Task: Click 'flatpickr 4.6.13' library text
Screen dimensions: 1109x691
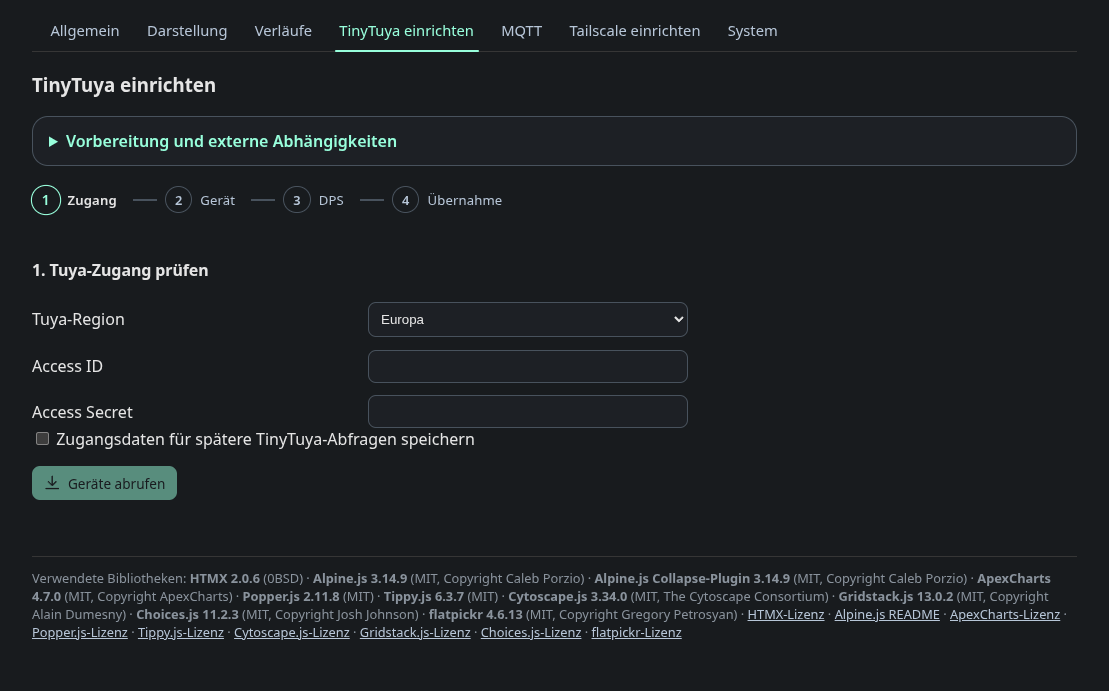Action: pos(475,615)
